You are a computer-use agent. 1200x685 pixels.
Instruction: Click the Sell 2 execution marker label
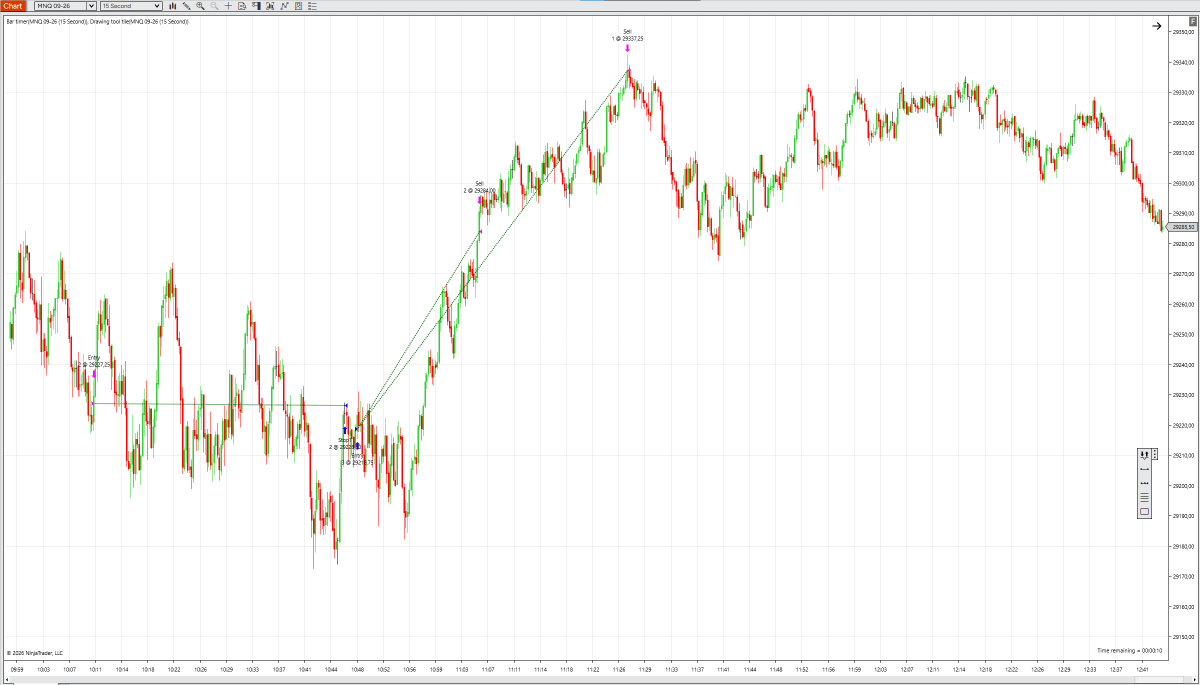[479, 187]
